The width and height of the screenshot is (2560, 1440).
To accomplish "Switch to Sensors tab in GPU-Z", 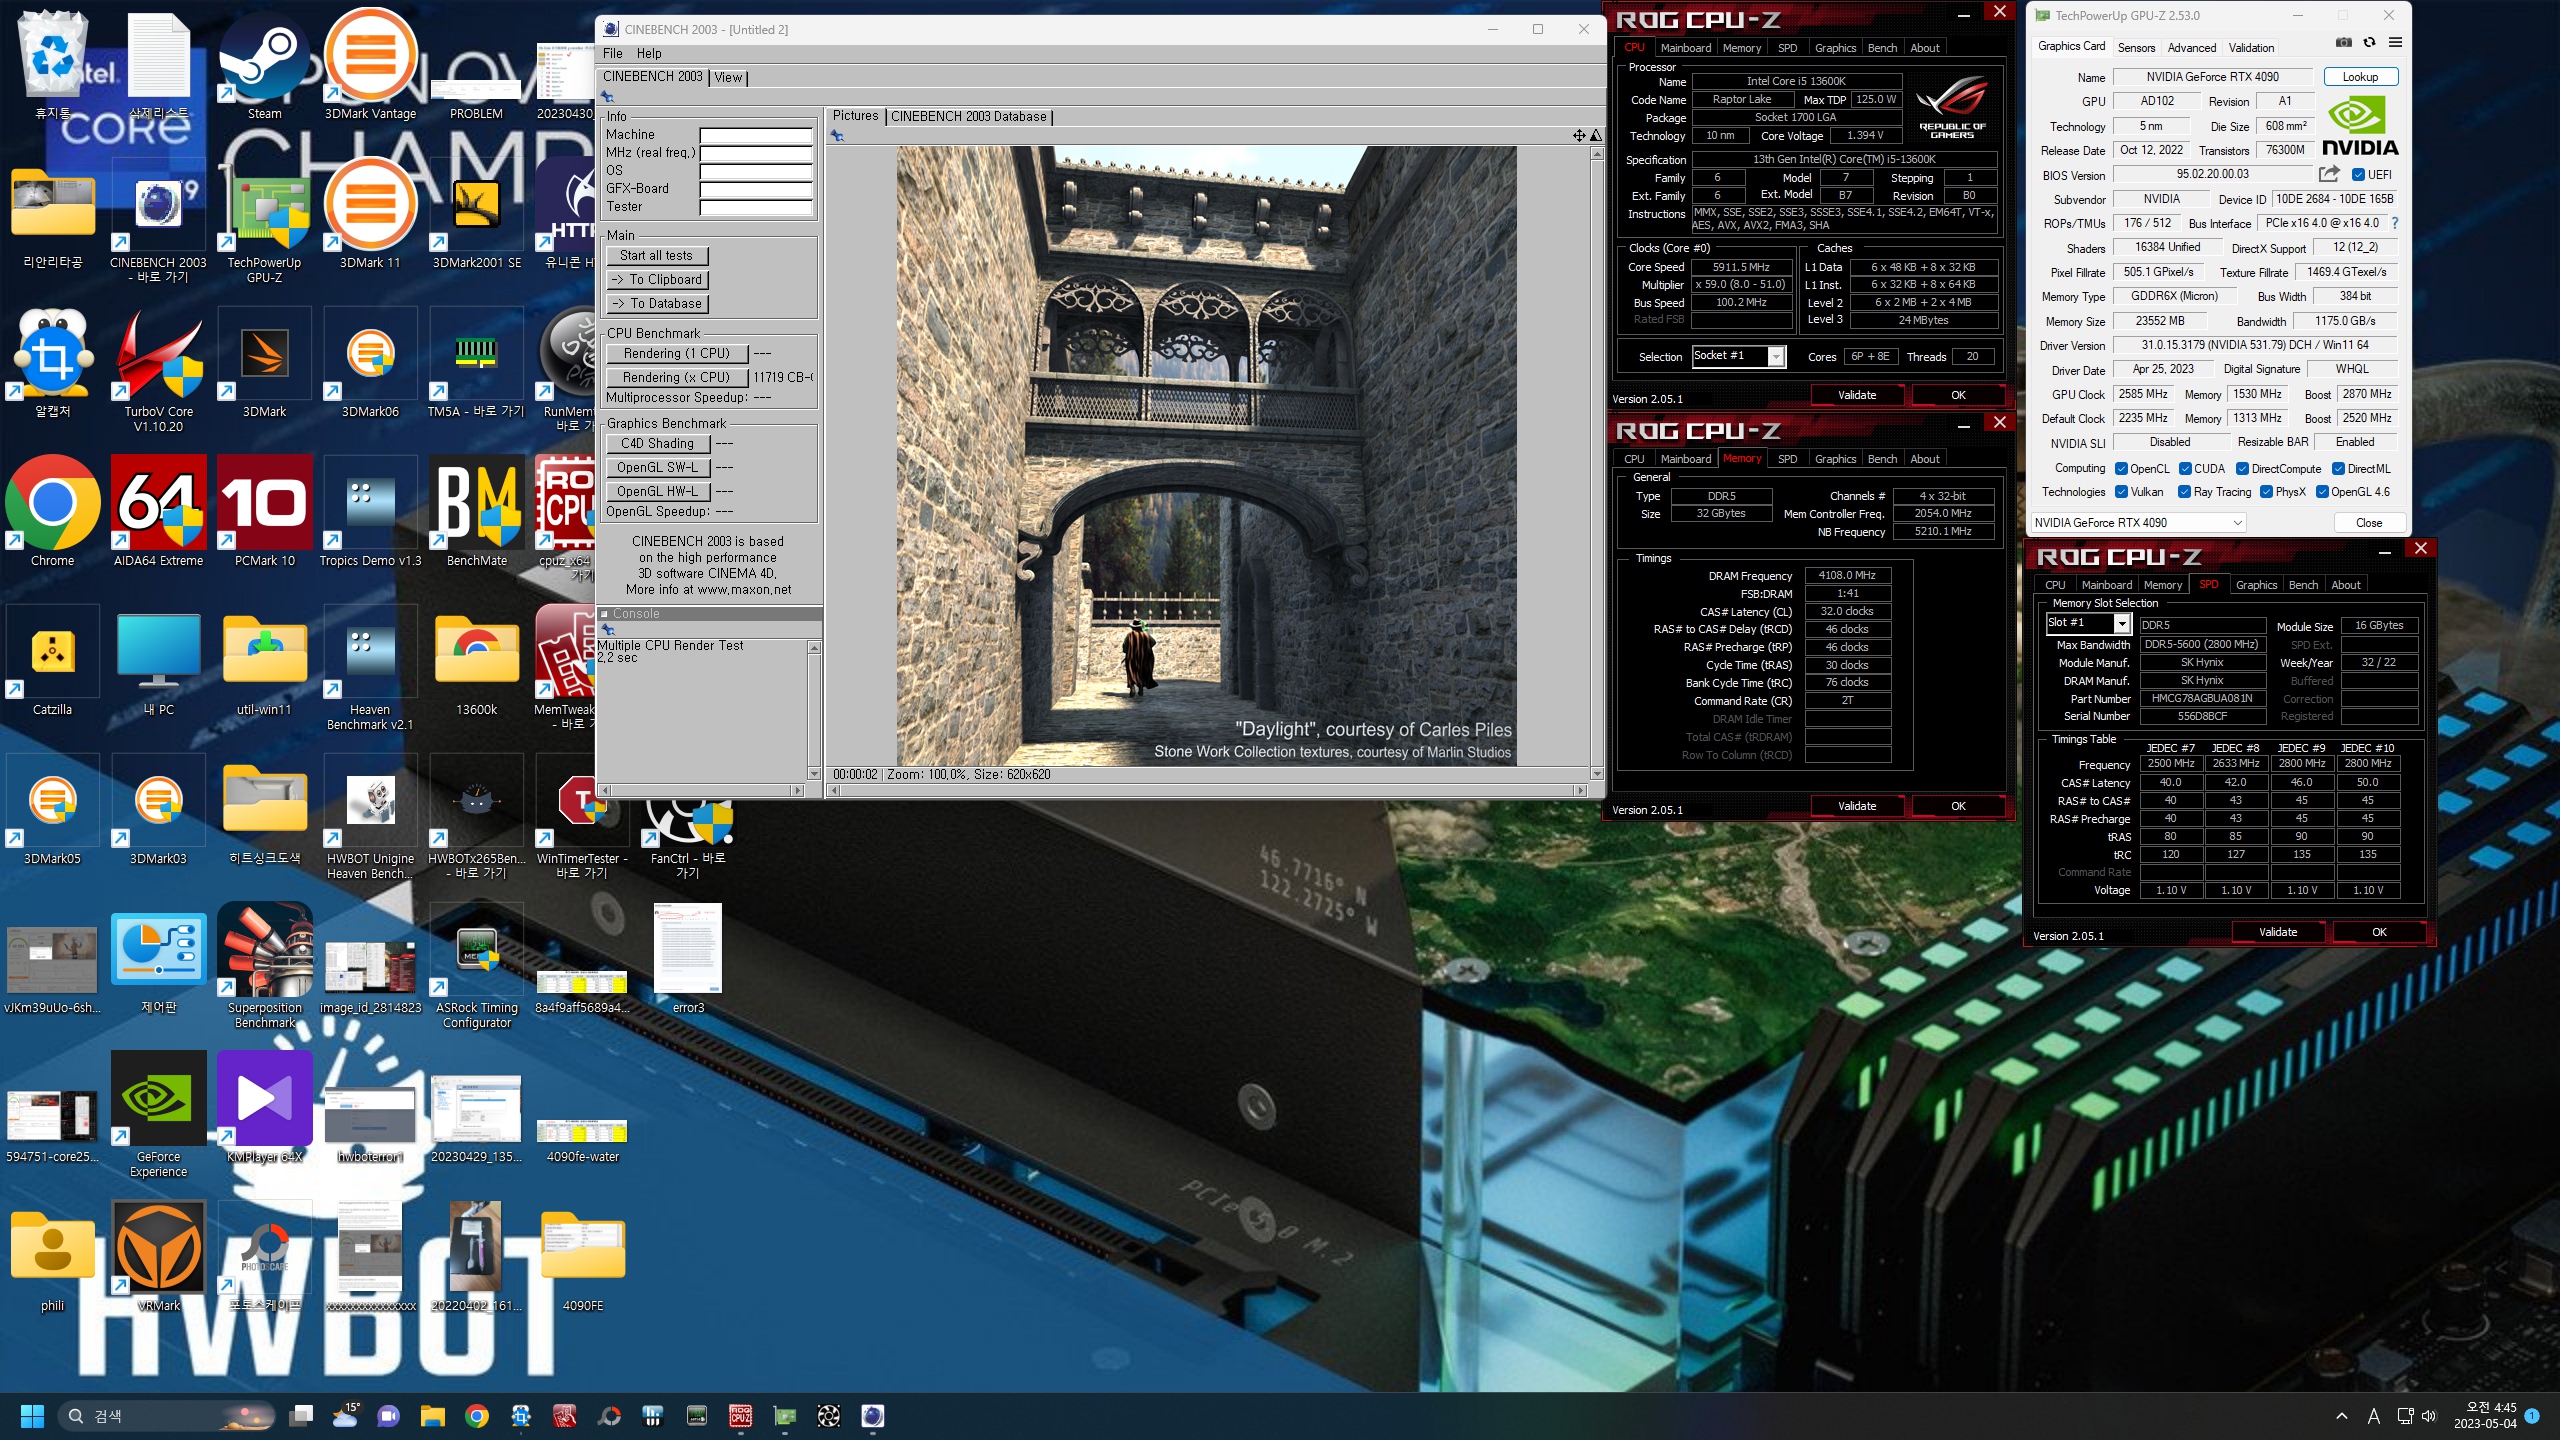I will click(2136, 48).
